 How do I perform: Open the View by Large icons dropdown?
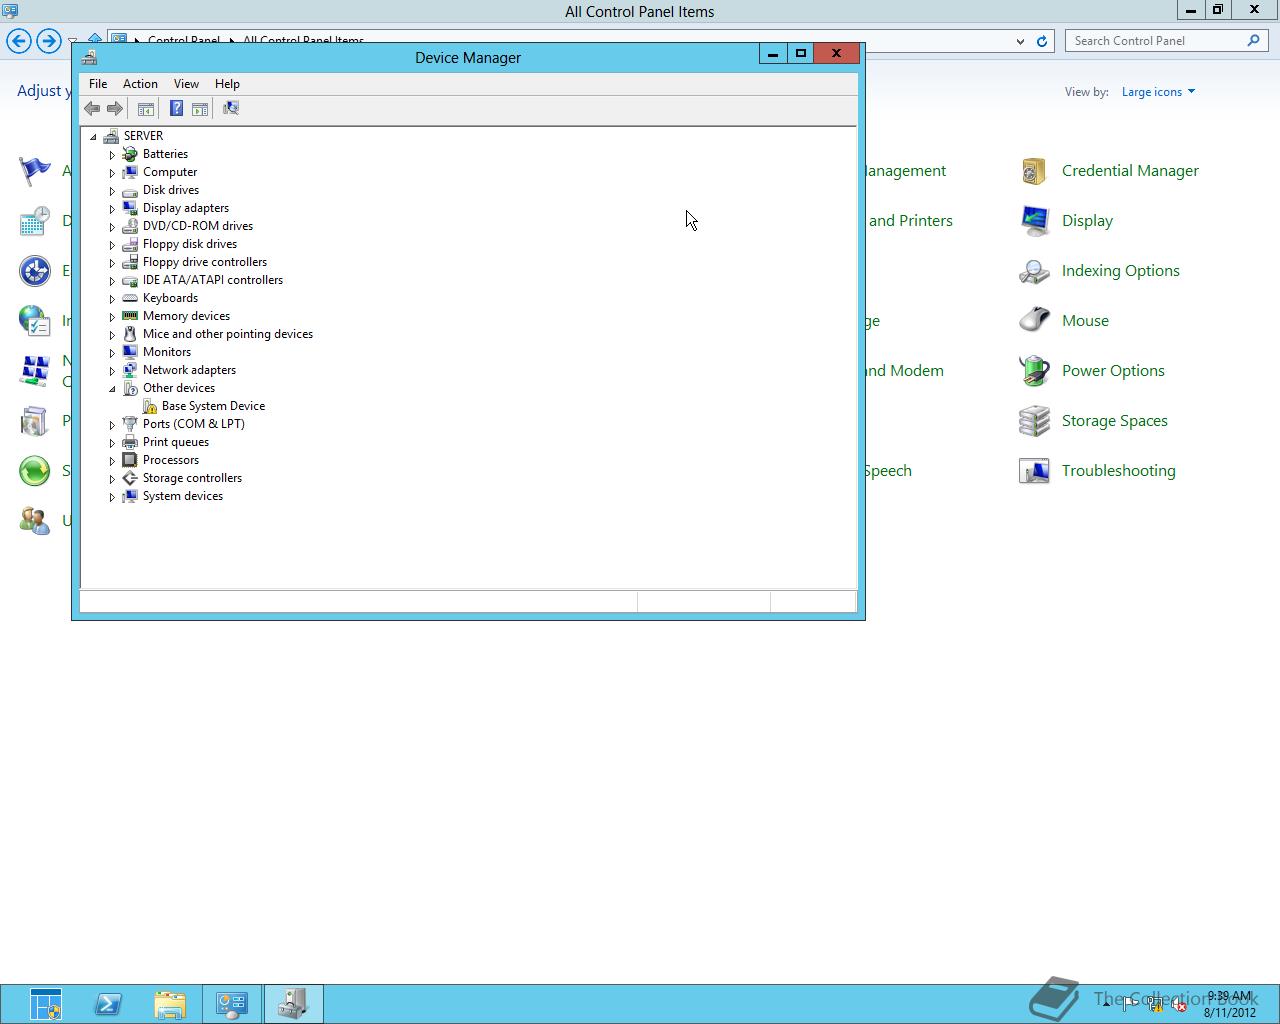pyautogui.click(x=1158, y=92)
